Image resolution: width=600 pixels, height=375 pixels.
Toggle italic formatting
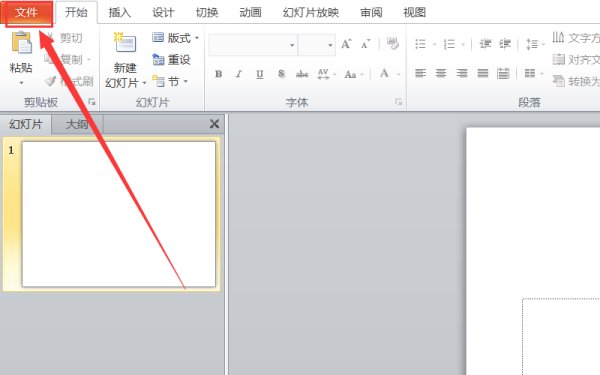[239, 74]
